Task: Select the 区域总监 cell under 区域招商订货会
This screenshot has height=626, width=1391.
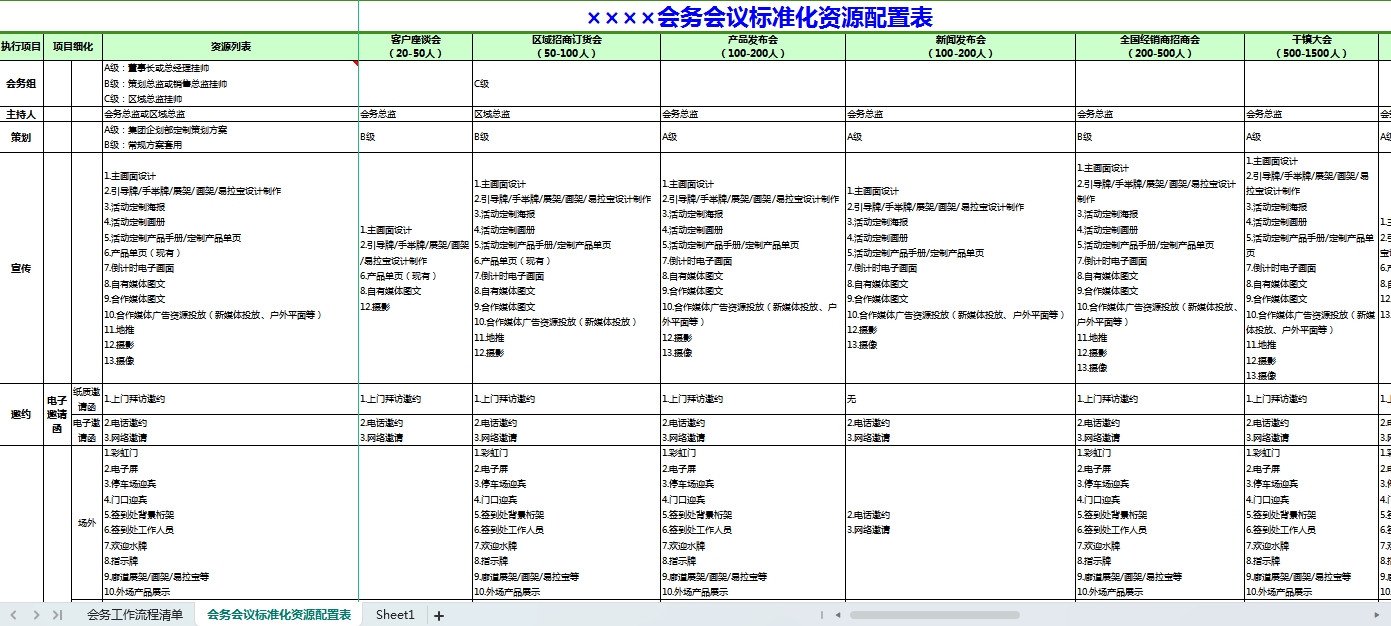Action: tap(566, 114)
